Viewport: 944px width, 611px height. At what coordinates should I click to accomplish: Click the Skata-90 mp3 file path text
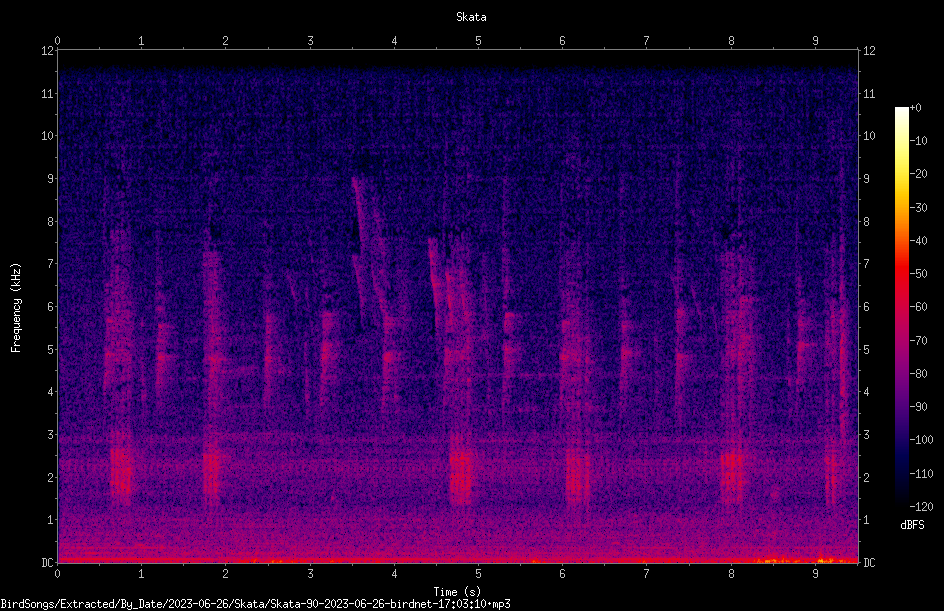pos(255,604)
